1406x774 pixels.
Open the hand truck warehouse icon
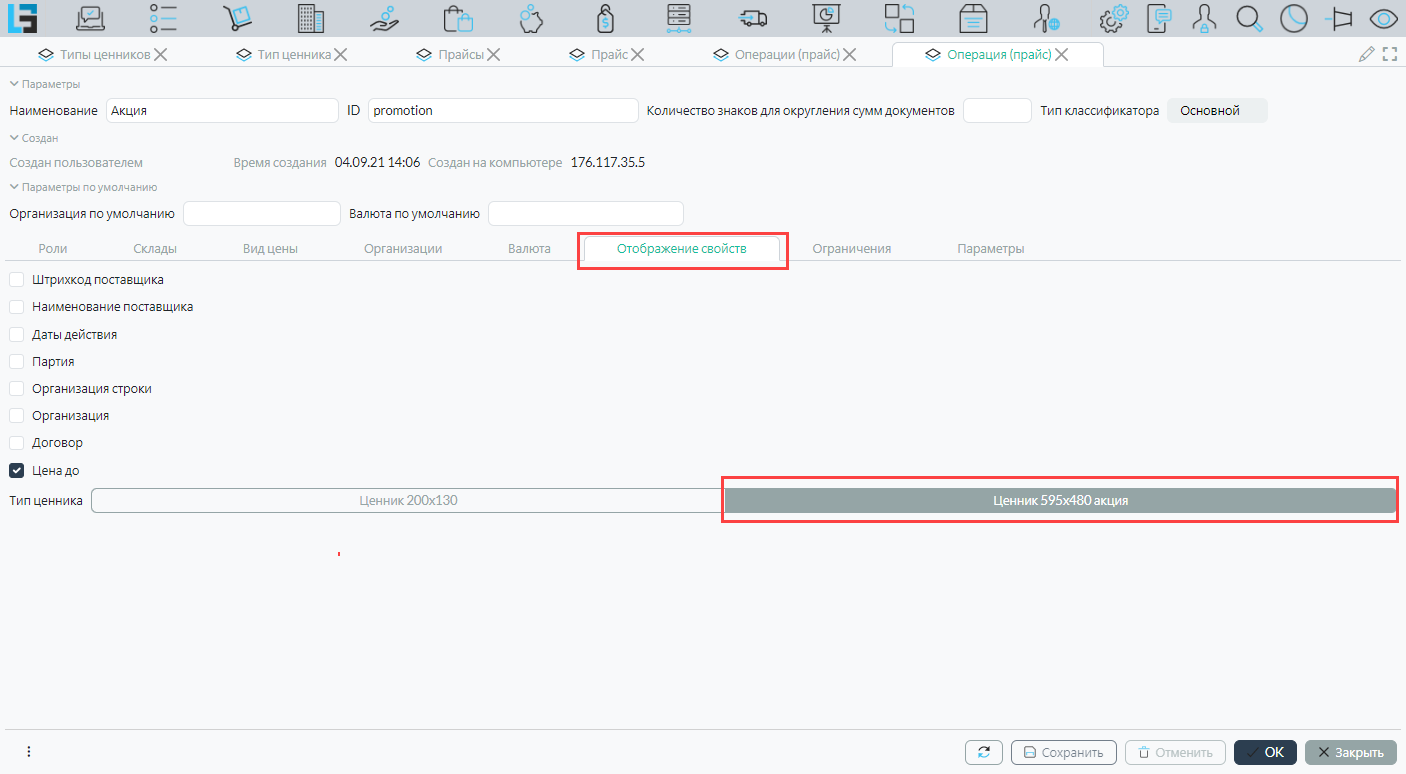pyautogui.click(x=237, y=18)
